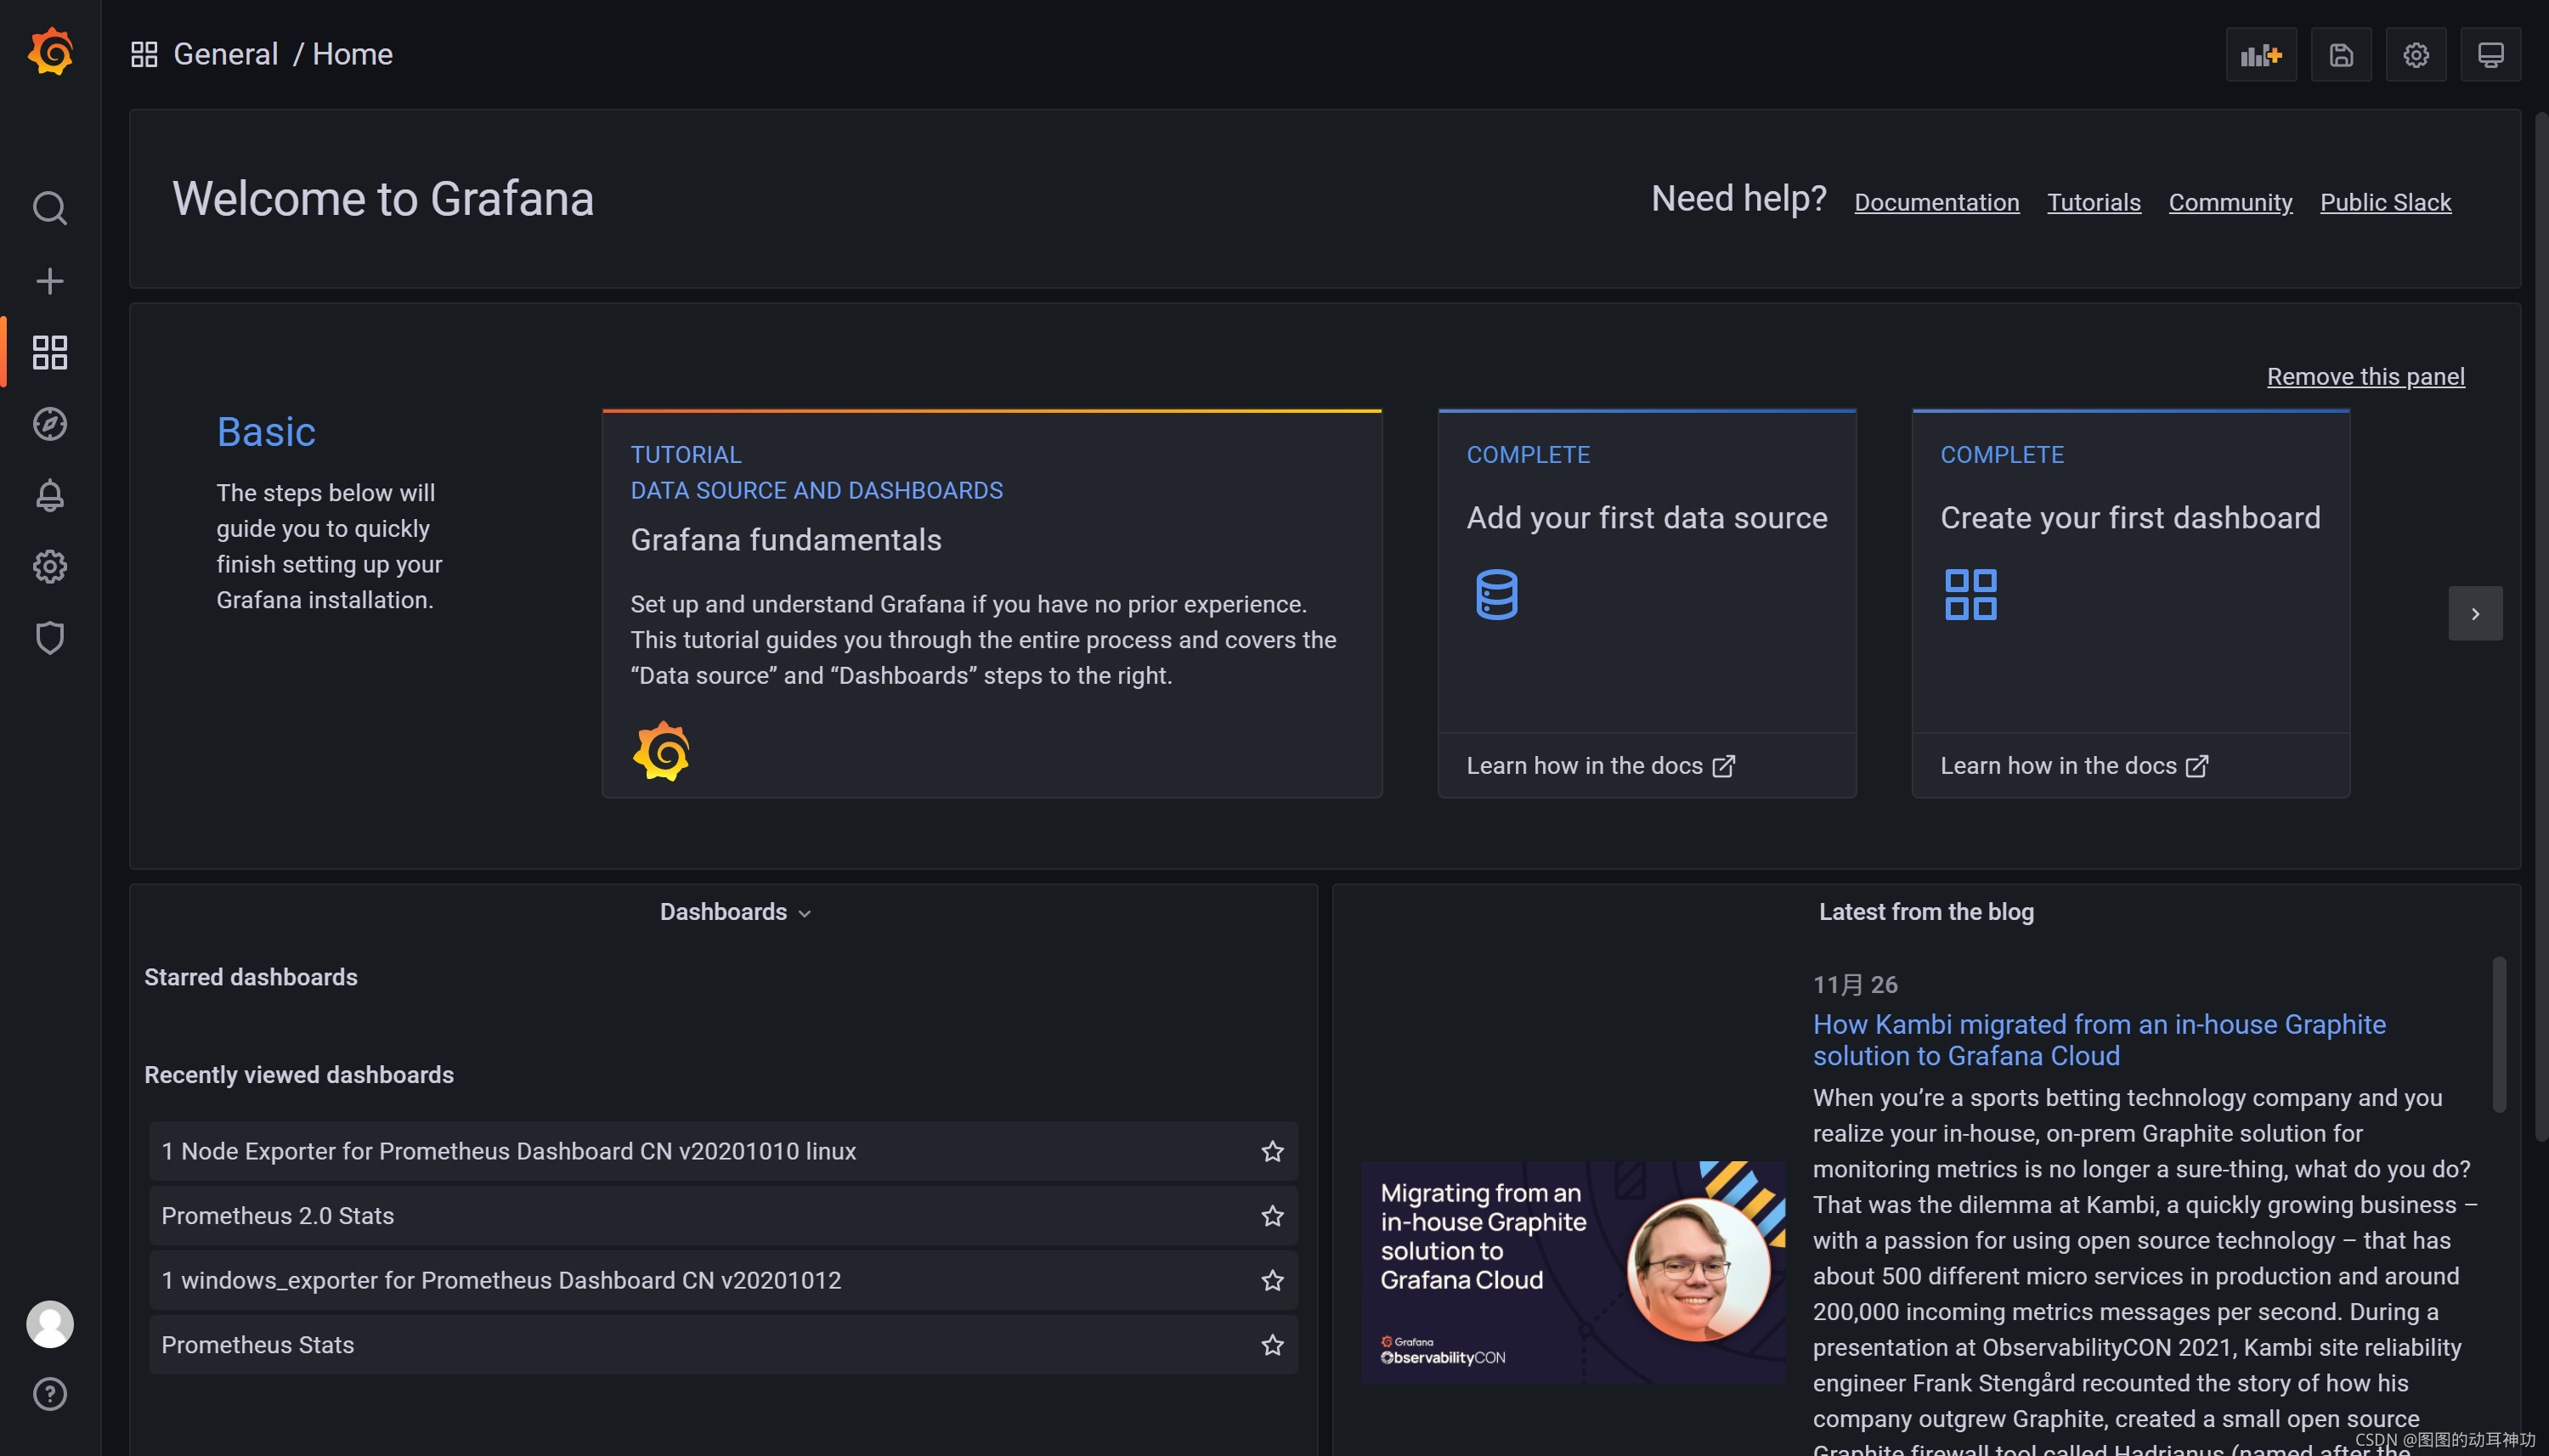The height and width of the screenshot is (1456, 2549).
Task: Open the Search dashboards magnifier icon
Action: [x=49, y=208]
